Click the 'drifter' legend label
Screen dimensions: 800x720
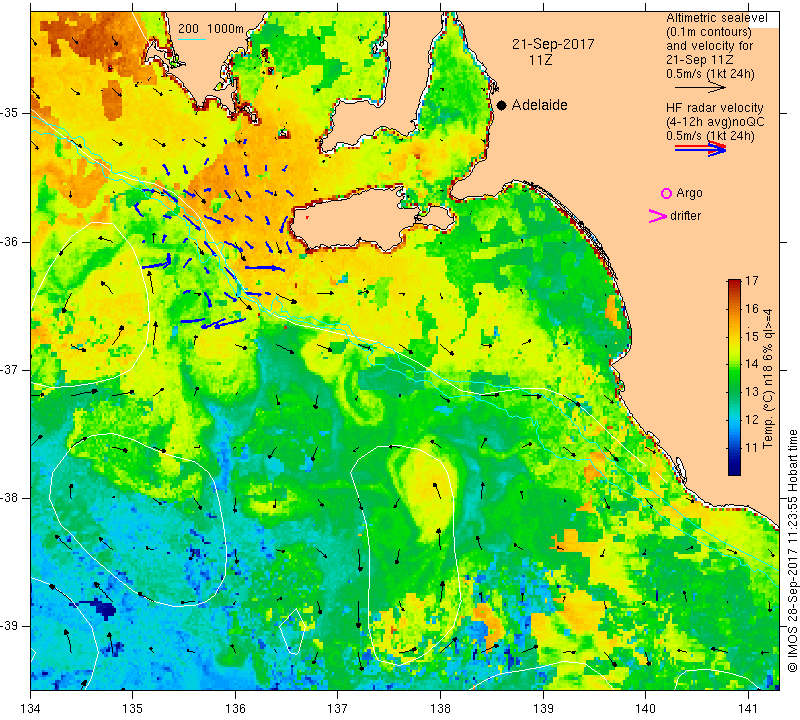click(685, 216)
